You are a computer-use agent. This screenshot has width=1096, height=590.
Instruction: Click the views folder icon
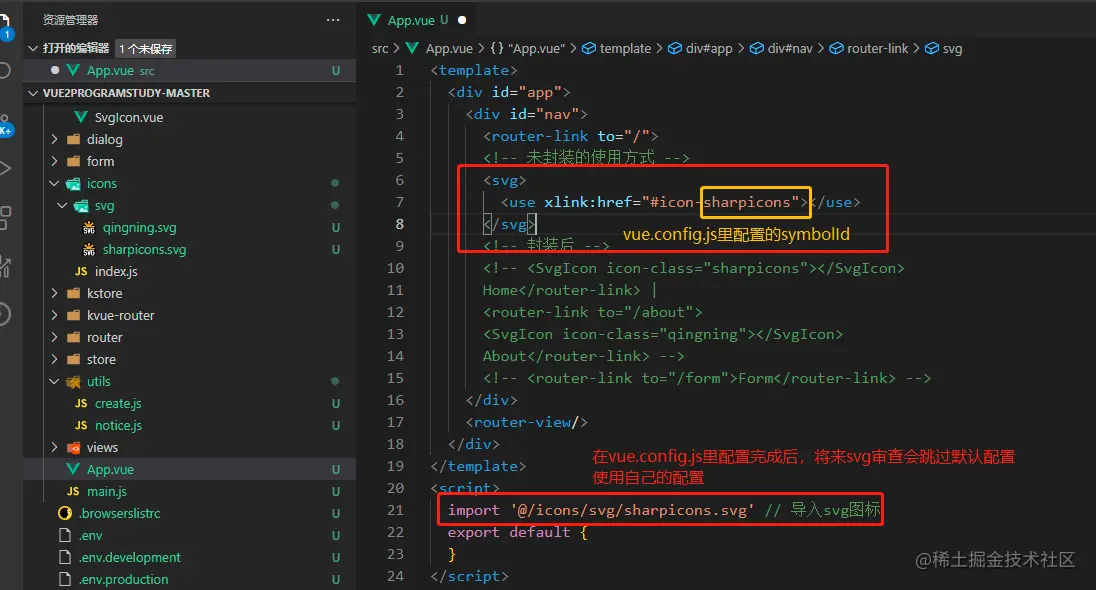click(73, 447)
